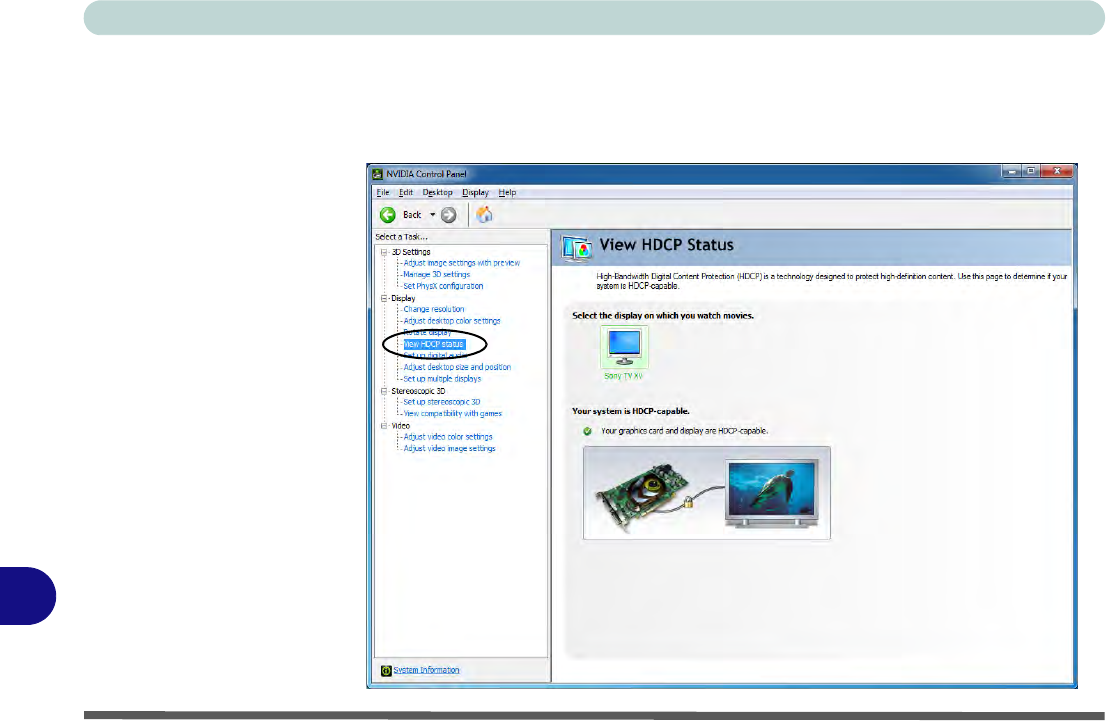Click the System Information icon
Screen dimensions: 1106x721
[x=386, y=670]
